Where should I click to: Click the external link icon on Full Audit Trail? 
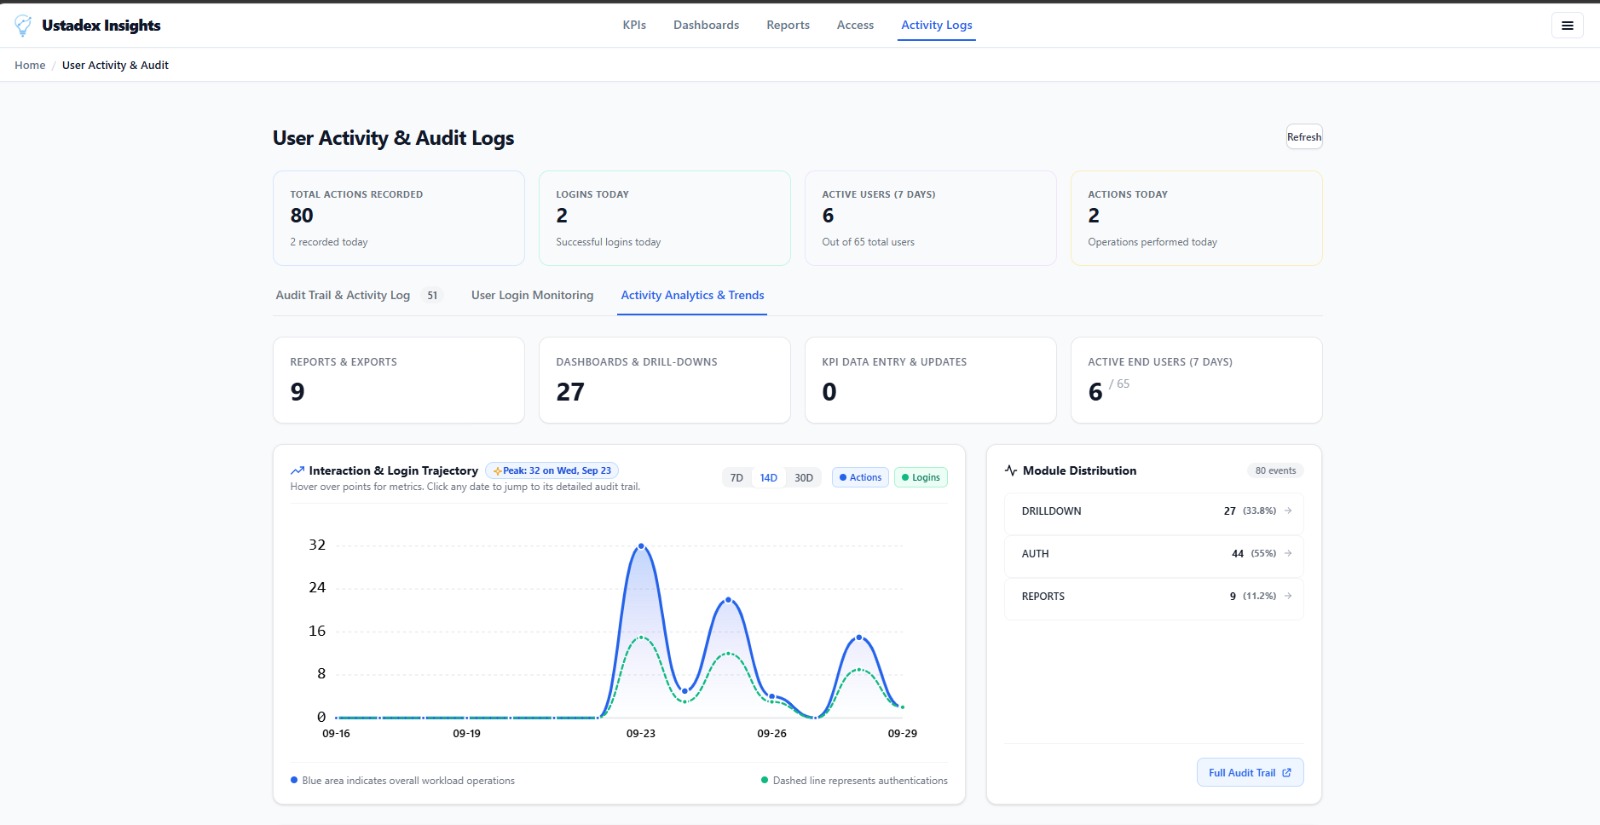[x=1287, y=773]
